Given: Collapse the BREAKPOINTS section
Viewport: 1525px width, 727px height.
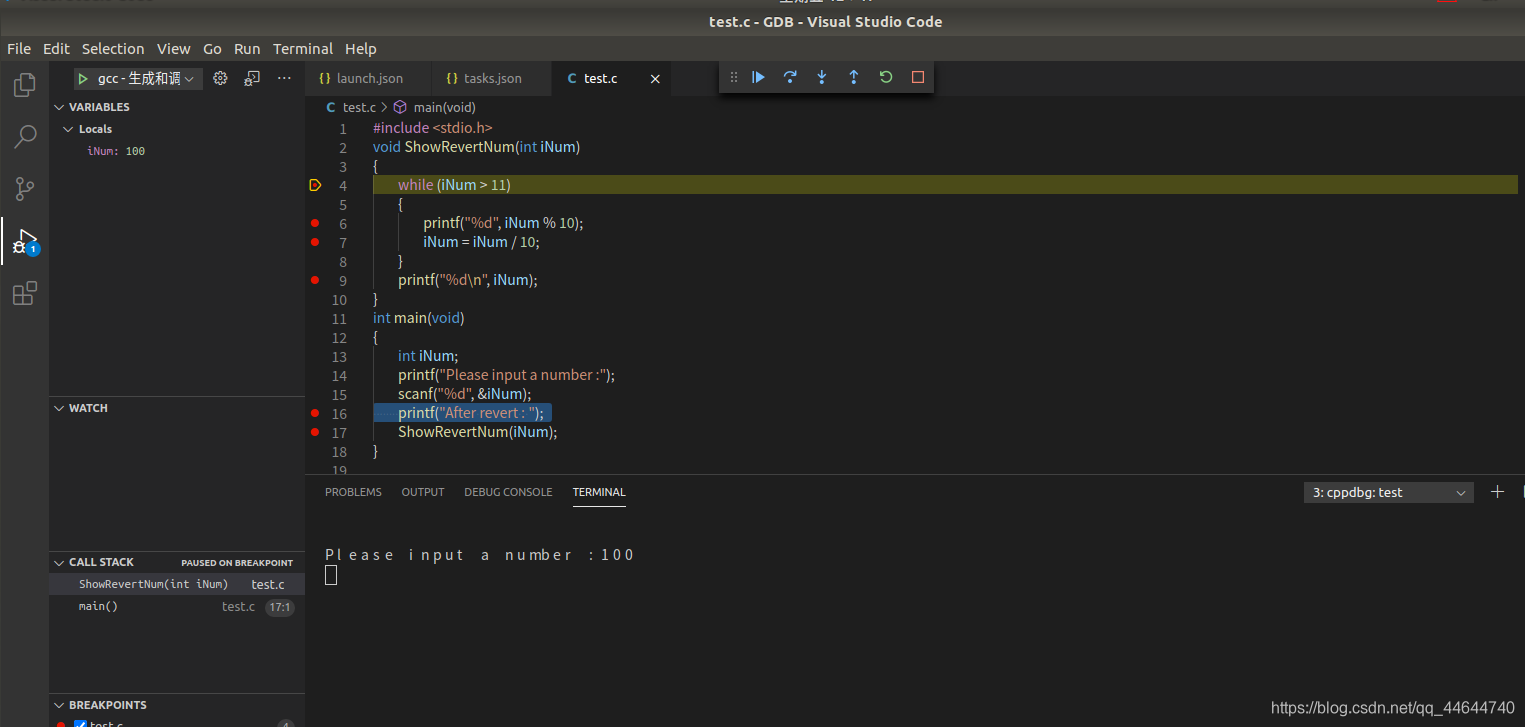Looking at the screenshot, I should click(59, 705).
